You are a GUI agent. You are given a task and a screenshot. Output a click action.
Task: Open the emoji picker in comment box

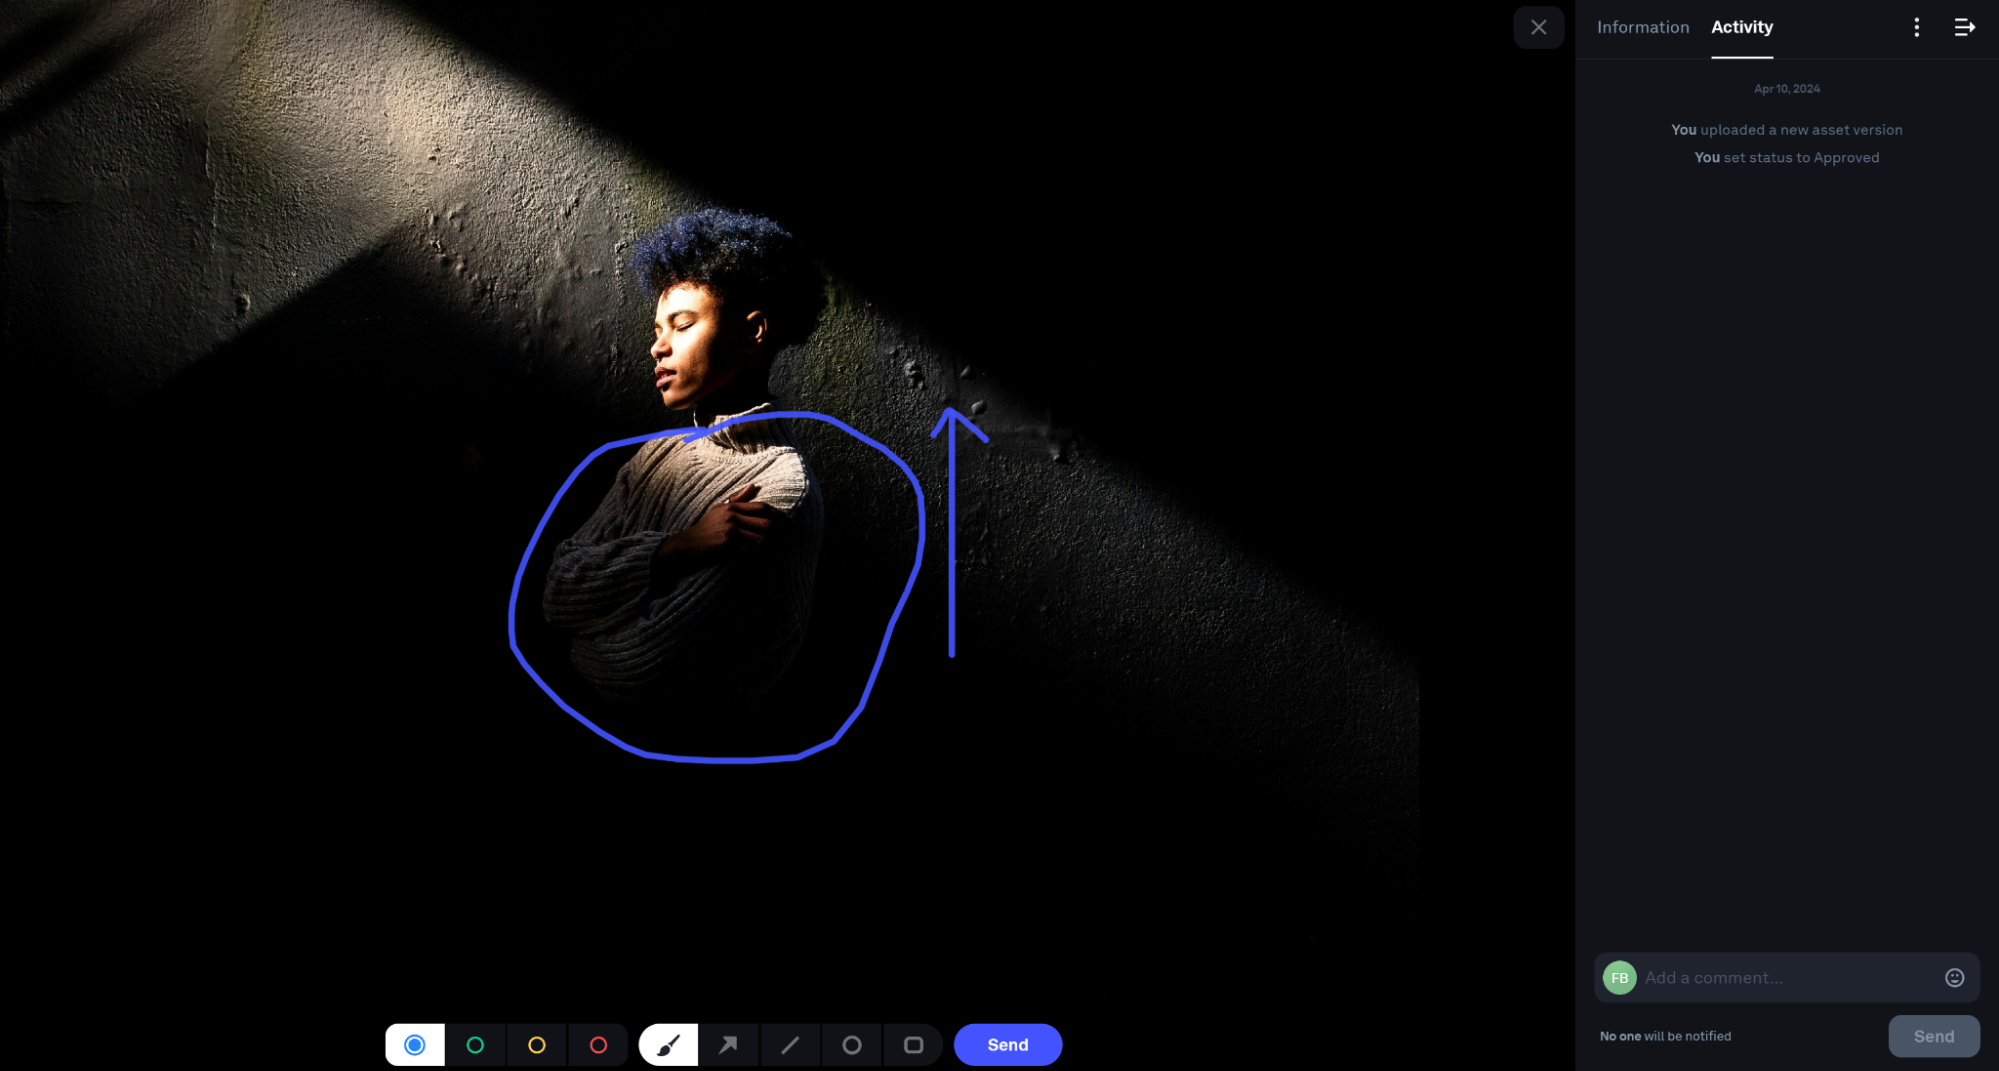1954,977
